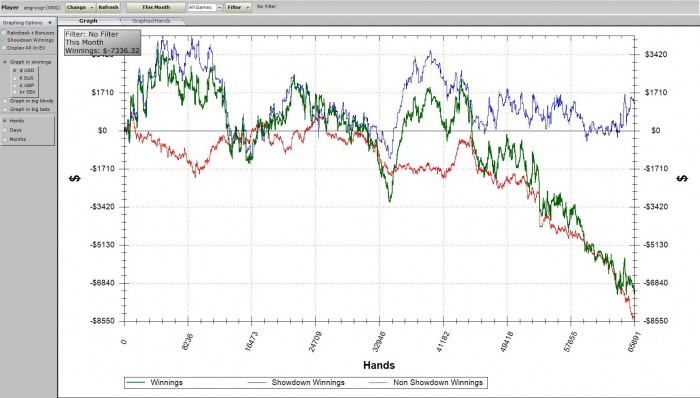Viewport: 700px width, 398px height.
Task: Select the Graph in big bets option
Action: pyautogui.click(x=5, y=109)
